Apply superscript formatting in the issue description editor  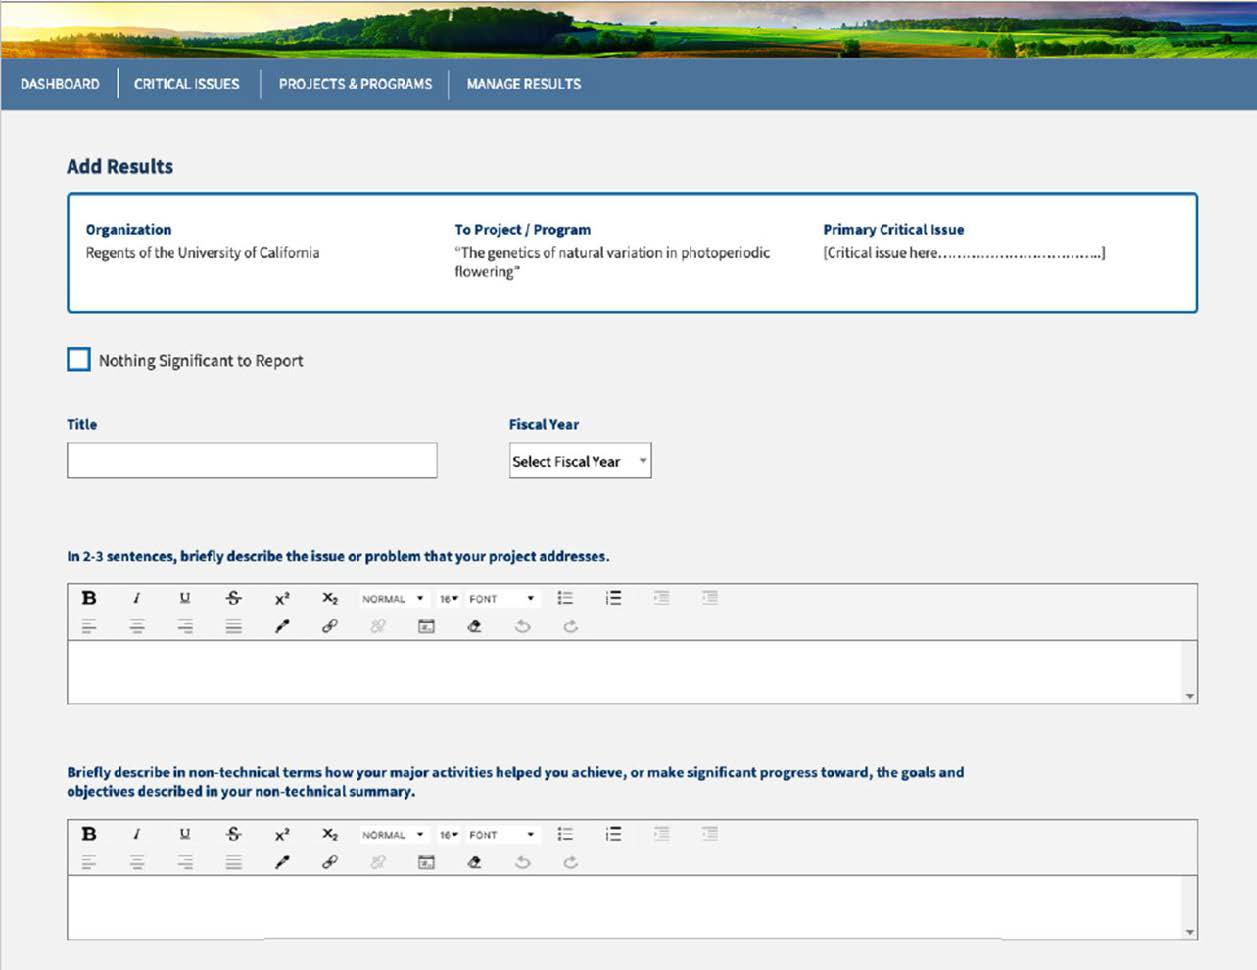282,598
